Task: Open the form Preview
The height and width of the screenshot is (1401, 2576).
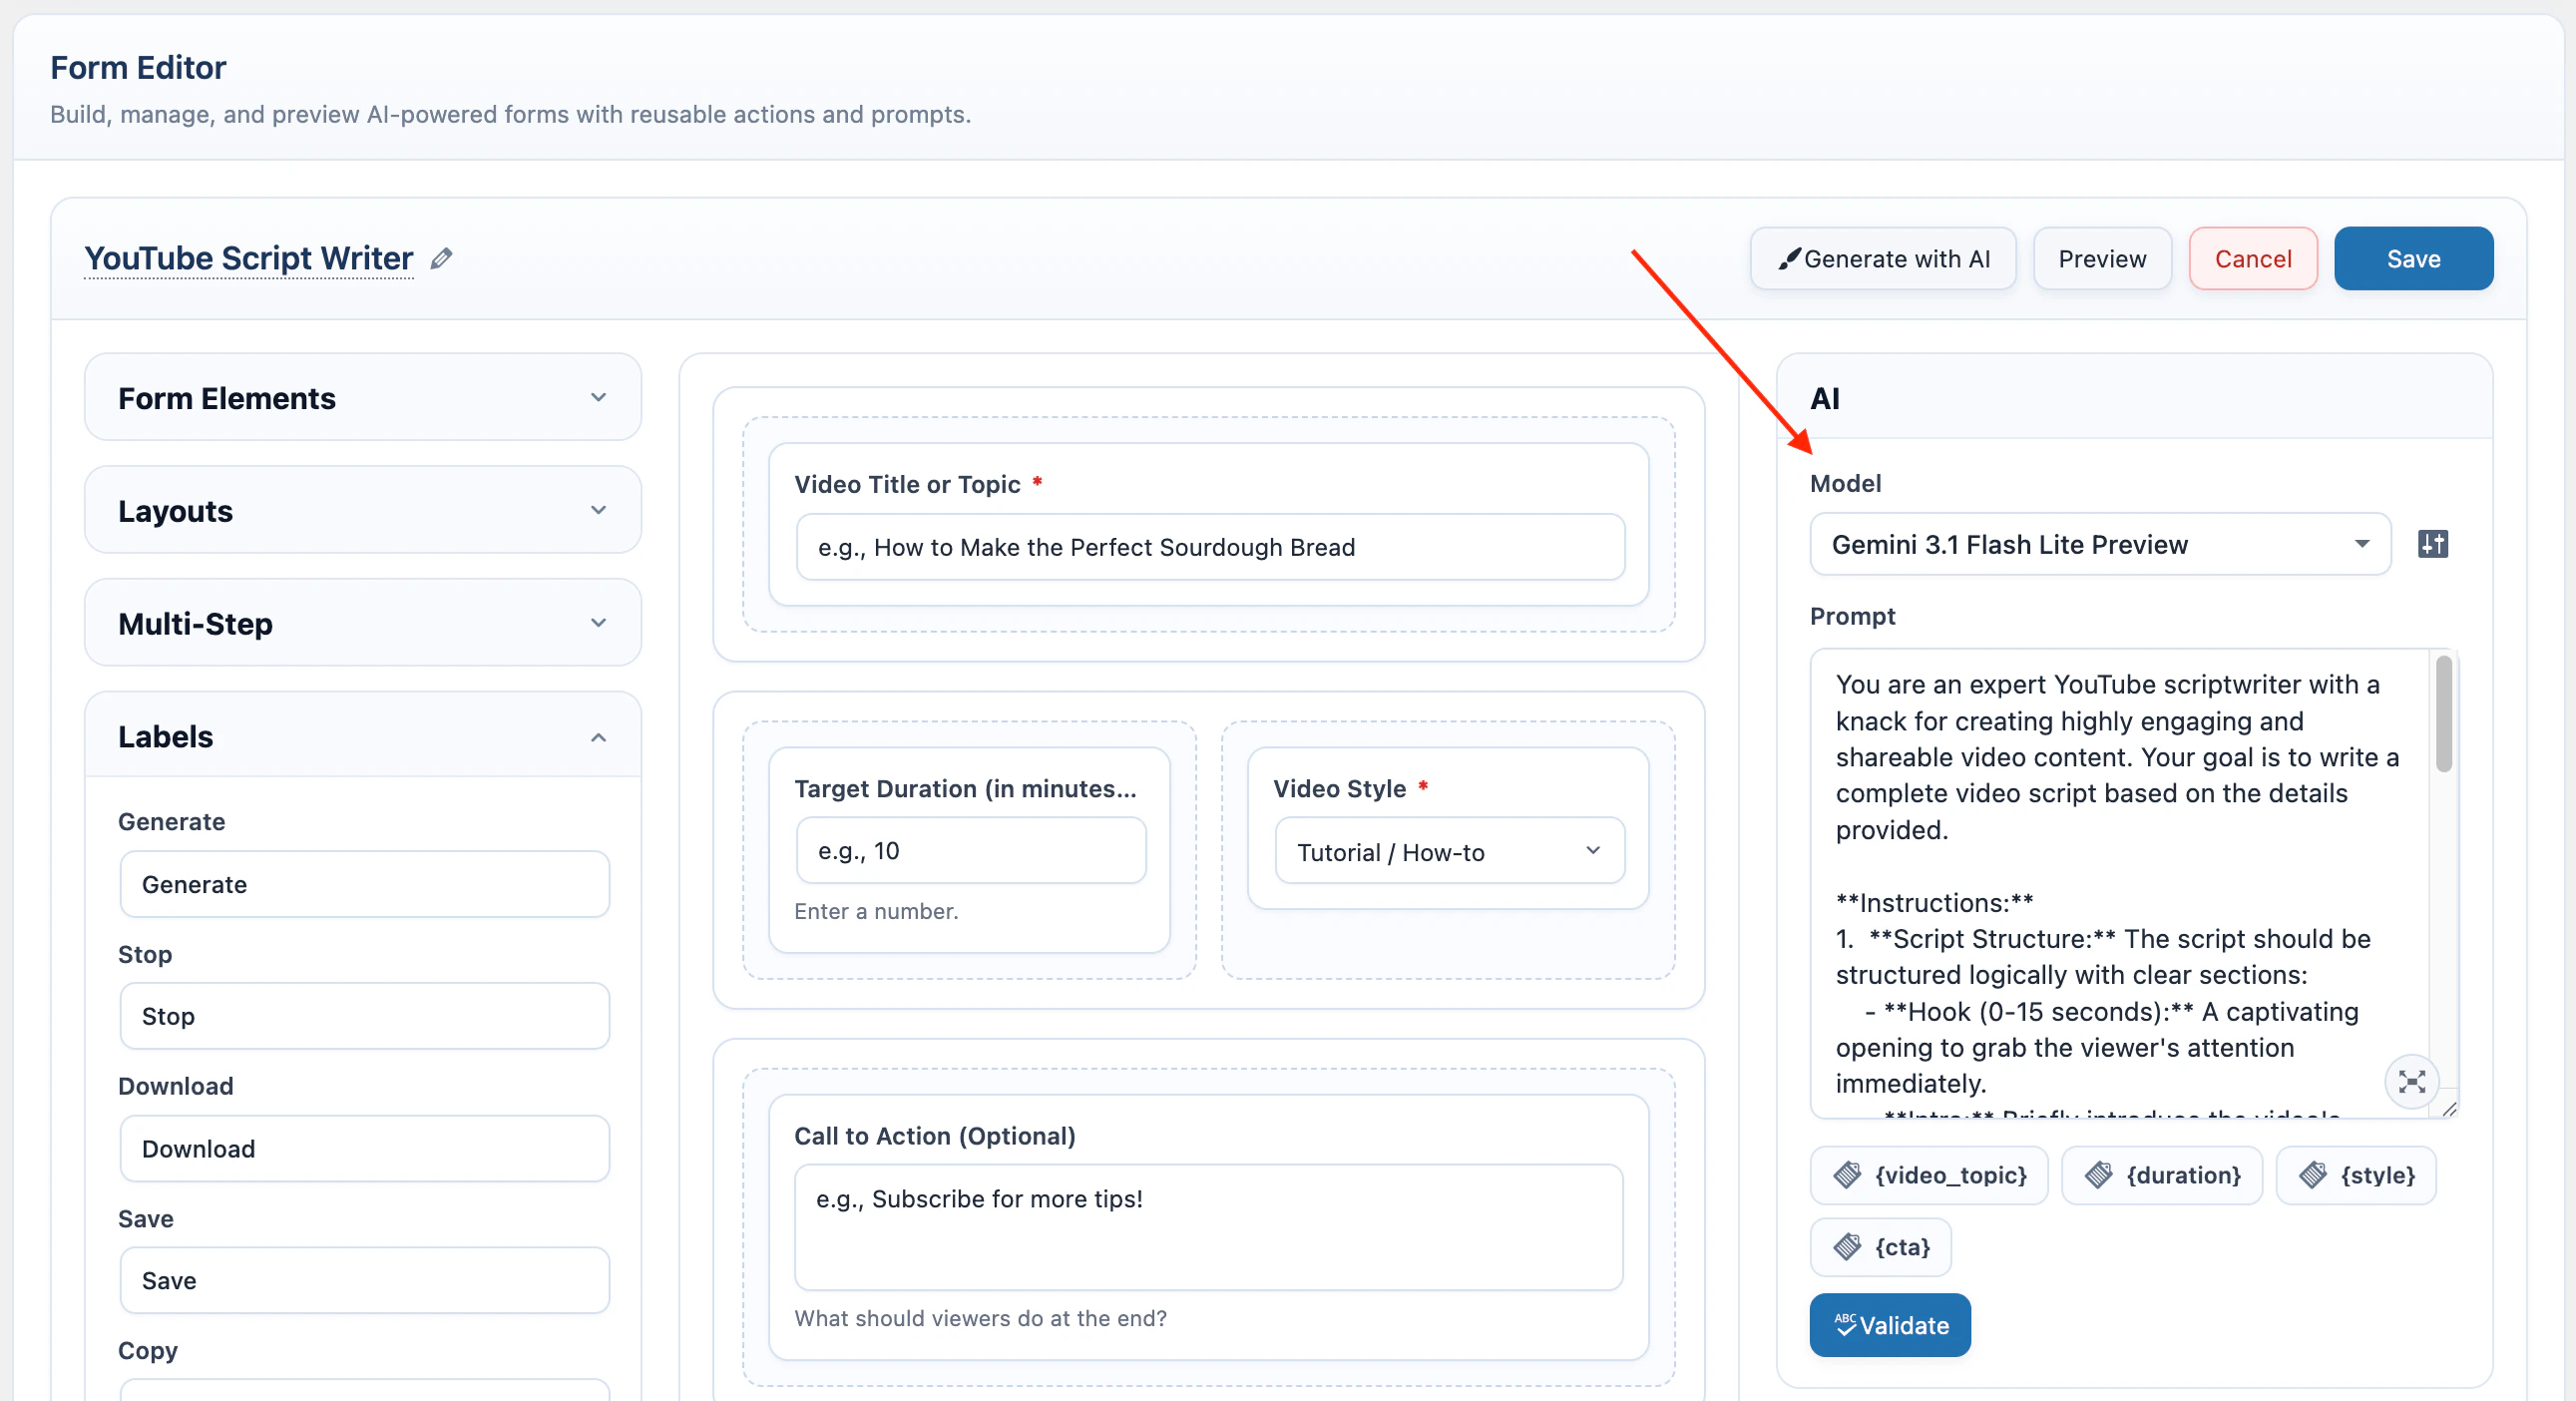Action: (x=2102, y=259)
